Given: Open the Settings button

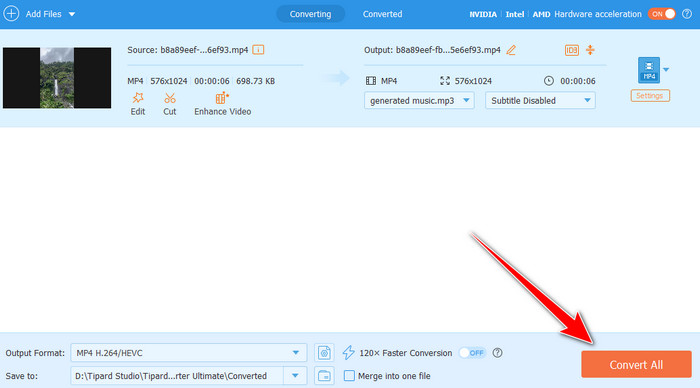Looking at the screenshot, I should tap(650, 96).
